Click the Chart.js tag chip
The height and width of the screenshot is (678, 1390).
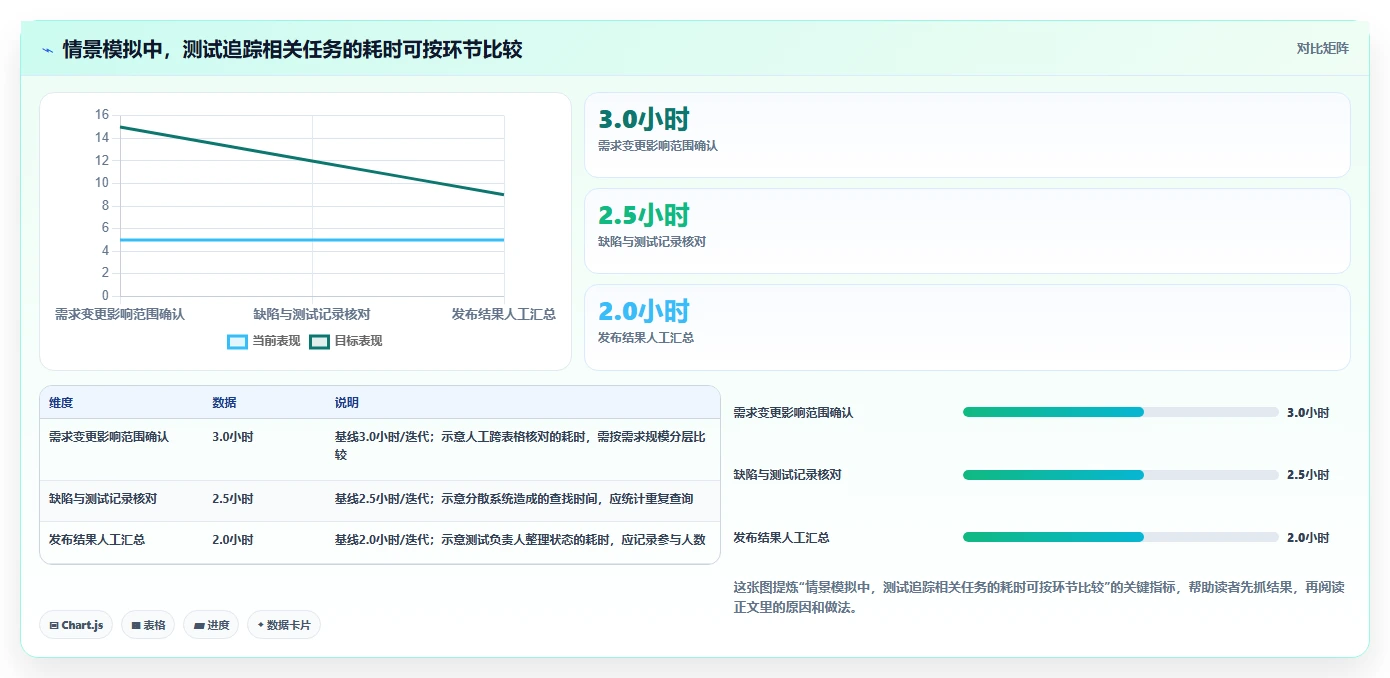pyautogui.click(x=77, y=625)
